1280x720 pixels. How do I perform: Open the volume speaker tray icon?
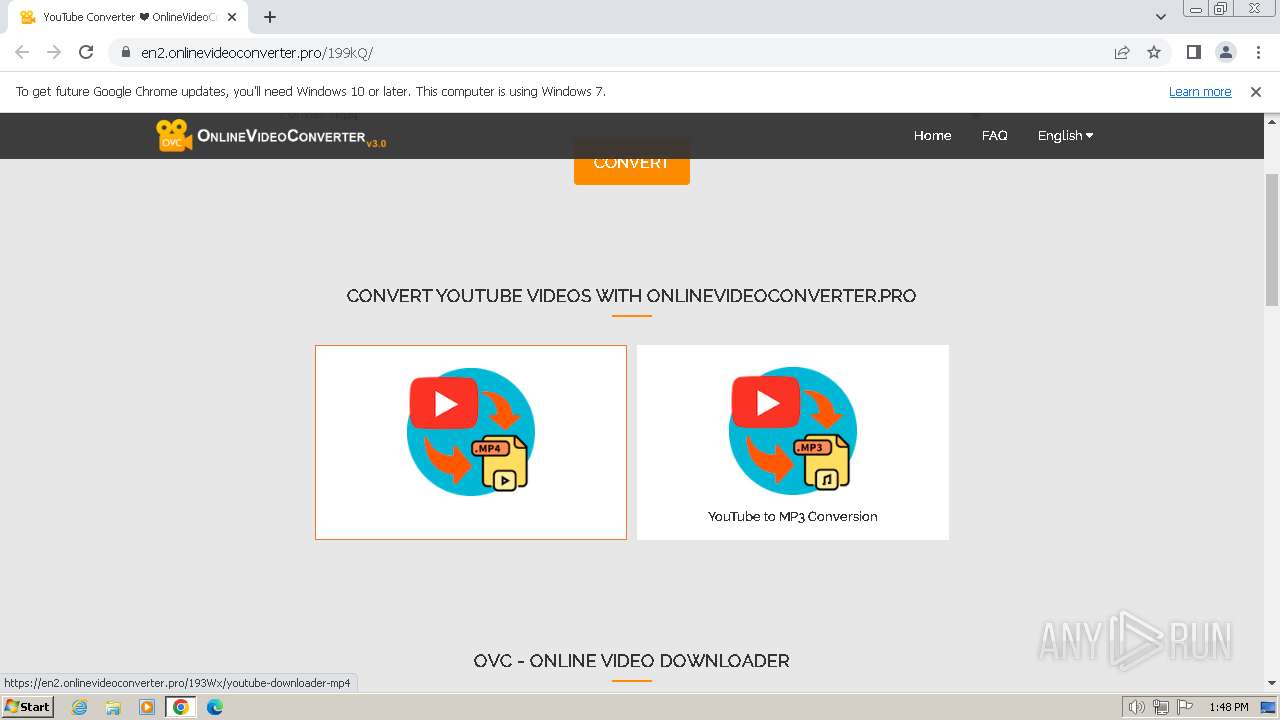click(1137, 707)
